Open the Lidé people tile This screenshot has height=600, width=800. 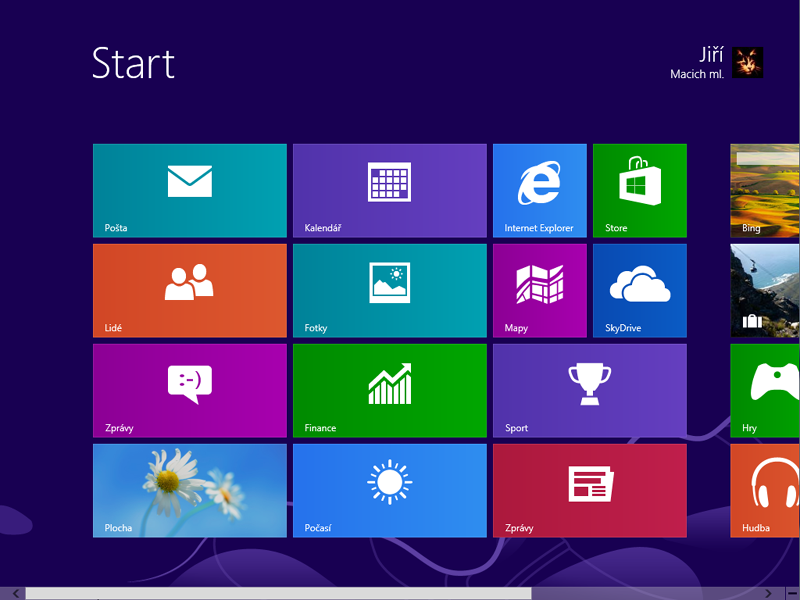[190, 290]
